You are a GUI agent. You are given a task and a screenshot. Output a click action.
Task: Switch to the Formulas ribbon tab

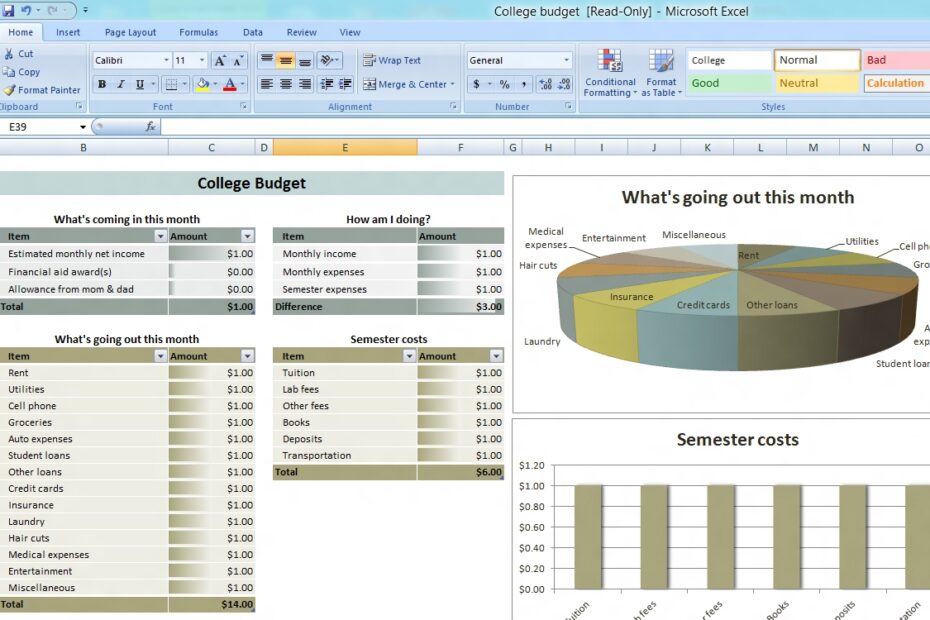tap(198, 31)
